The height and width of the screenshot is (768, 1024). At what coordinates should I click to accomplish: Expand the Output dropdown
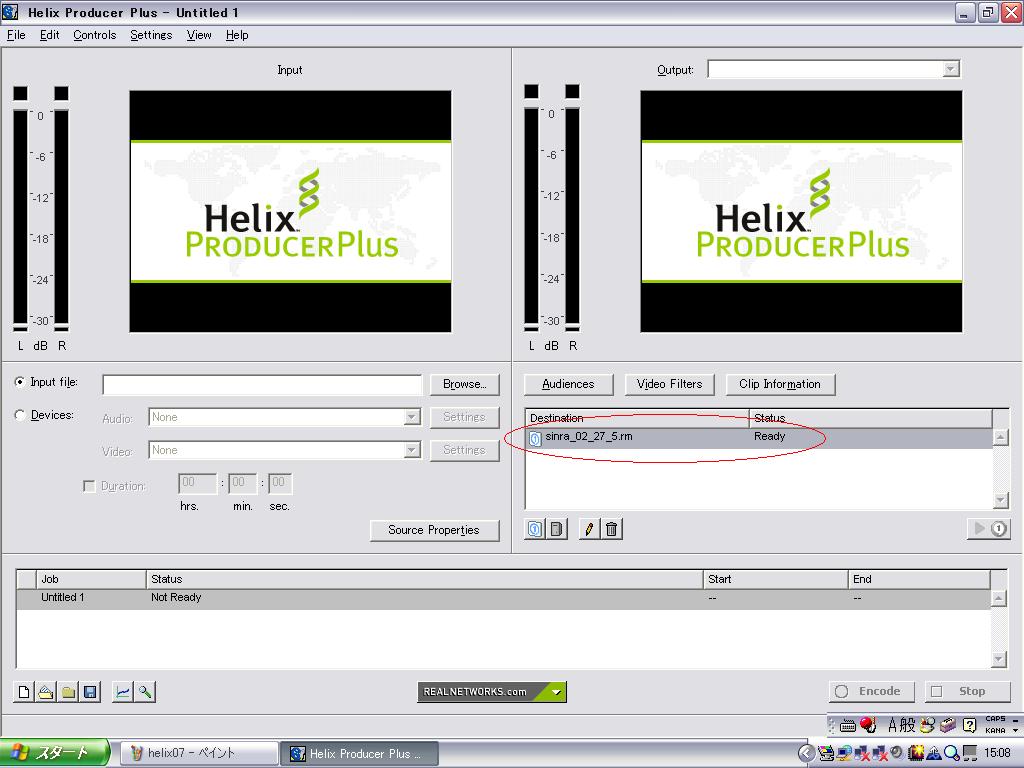point(951,69)
